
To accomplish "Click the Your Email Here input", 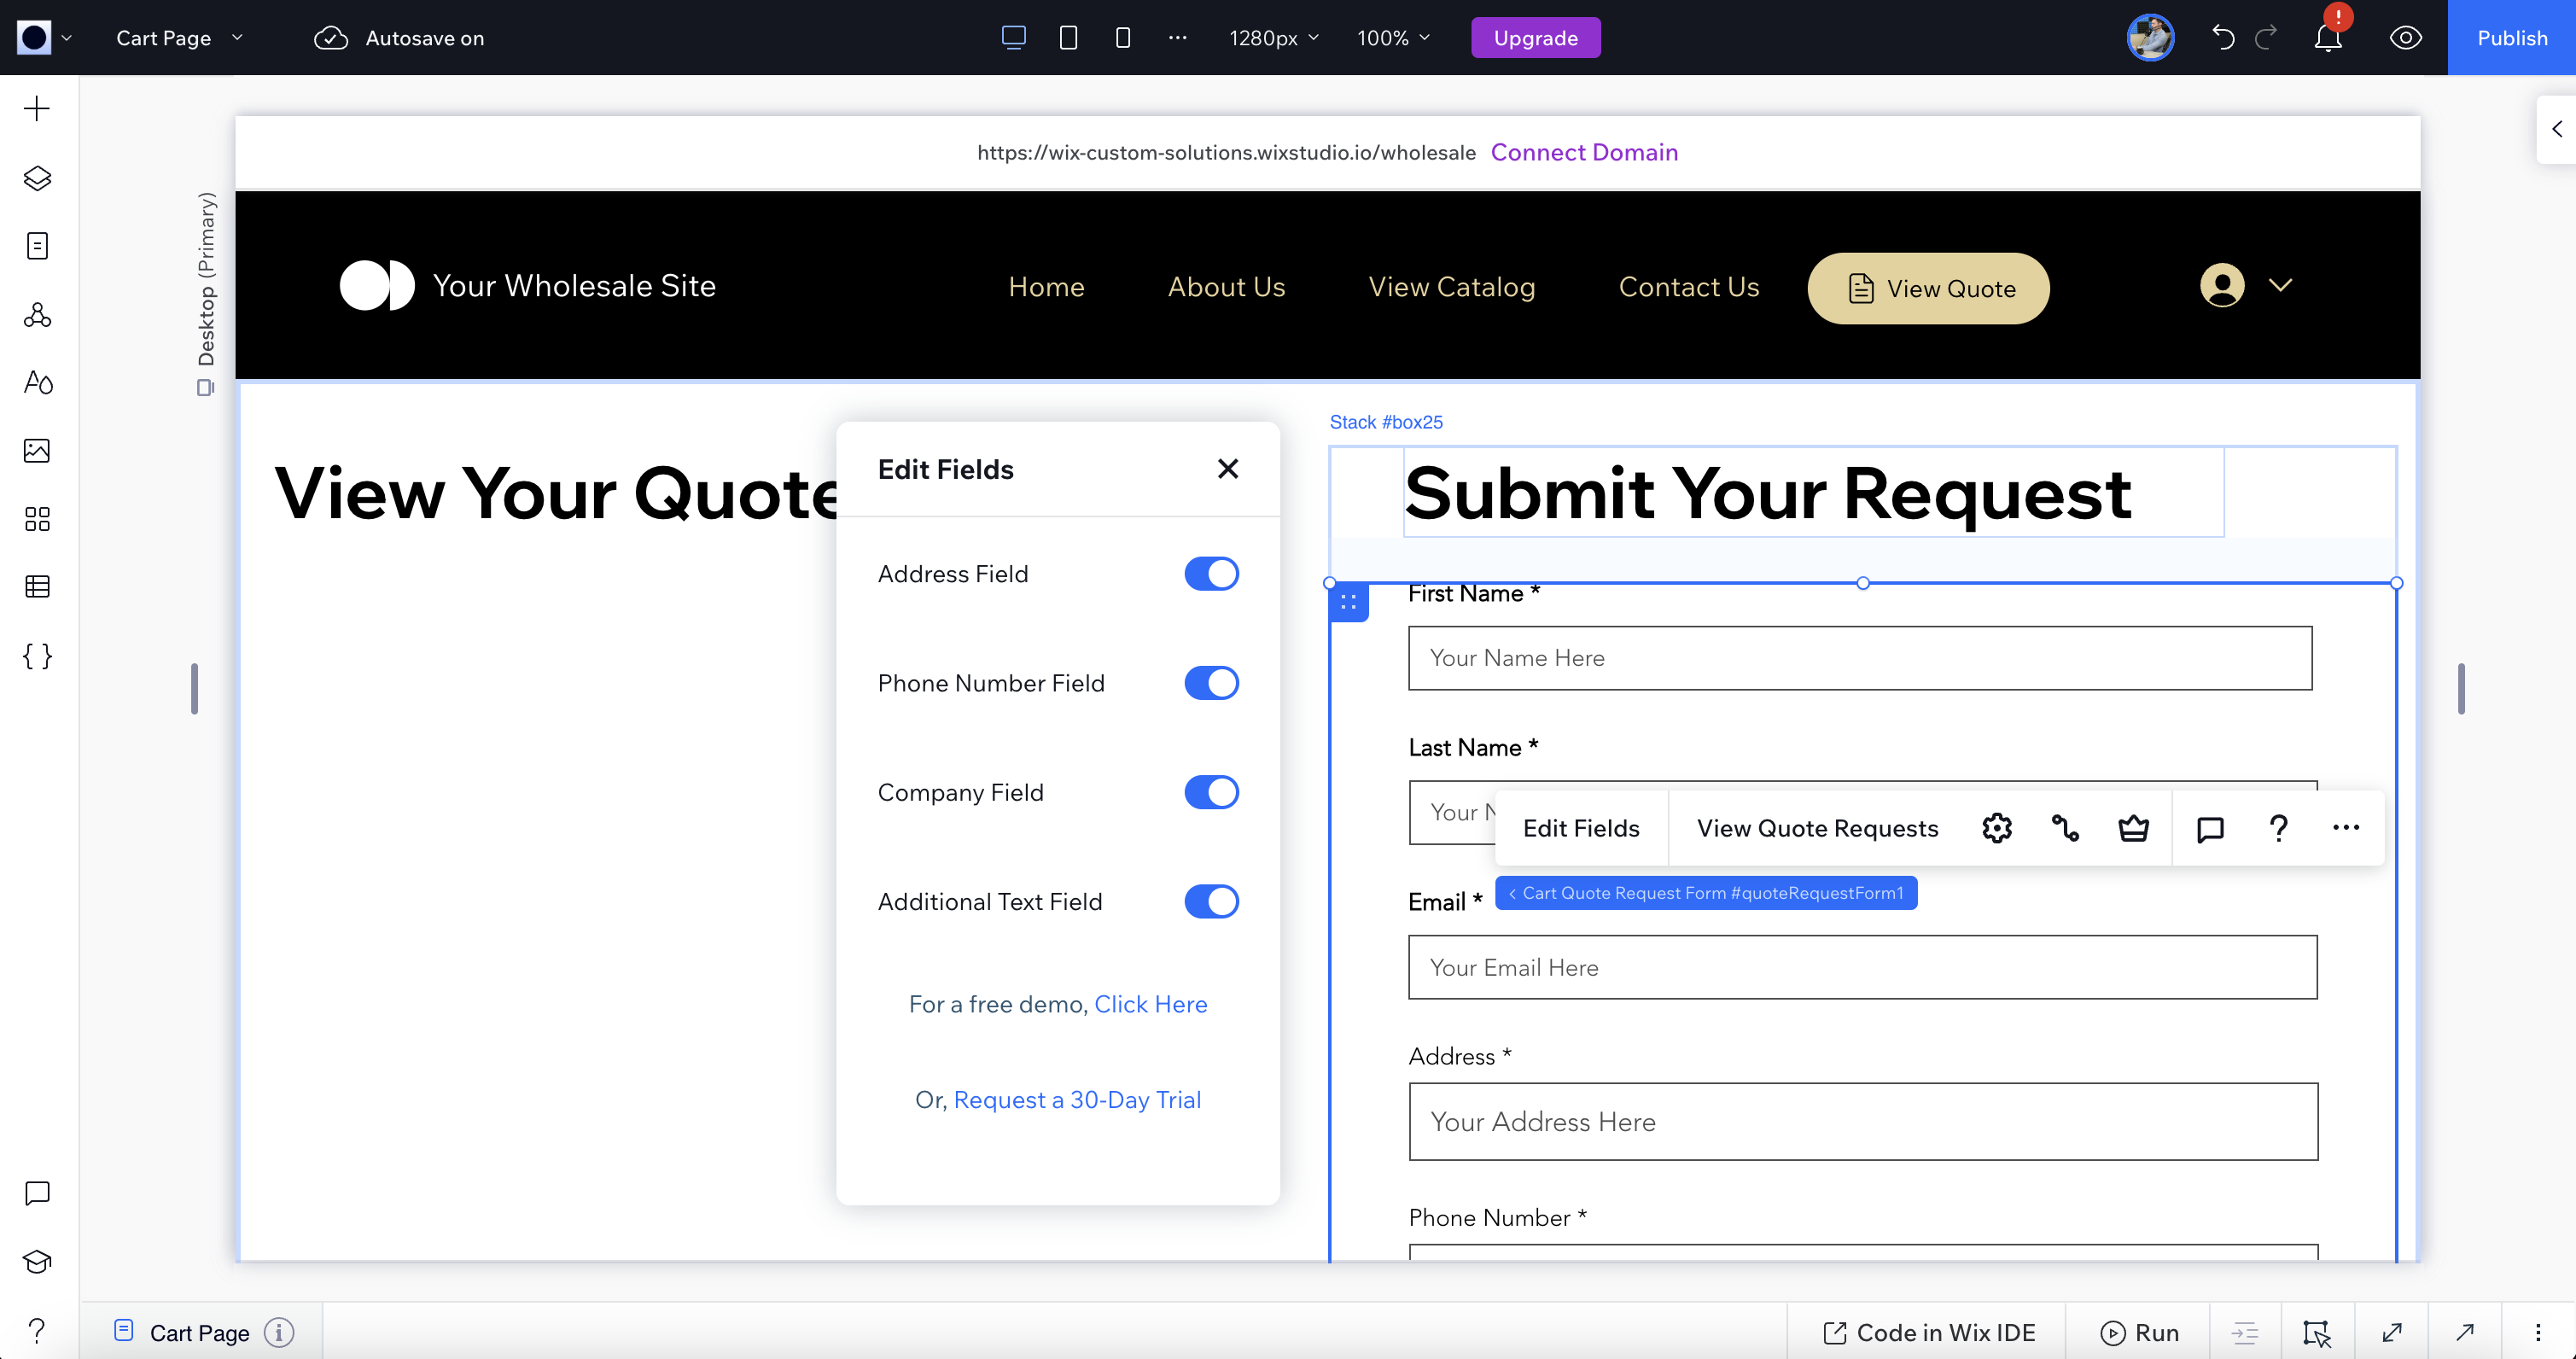I will (1862, 967).
